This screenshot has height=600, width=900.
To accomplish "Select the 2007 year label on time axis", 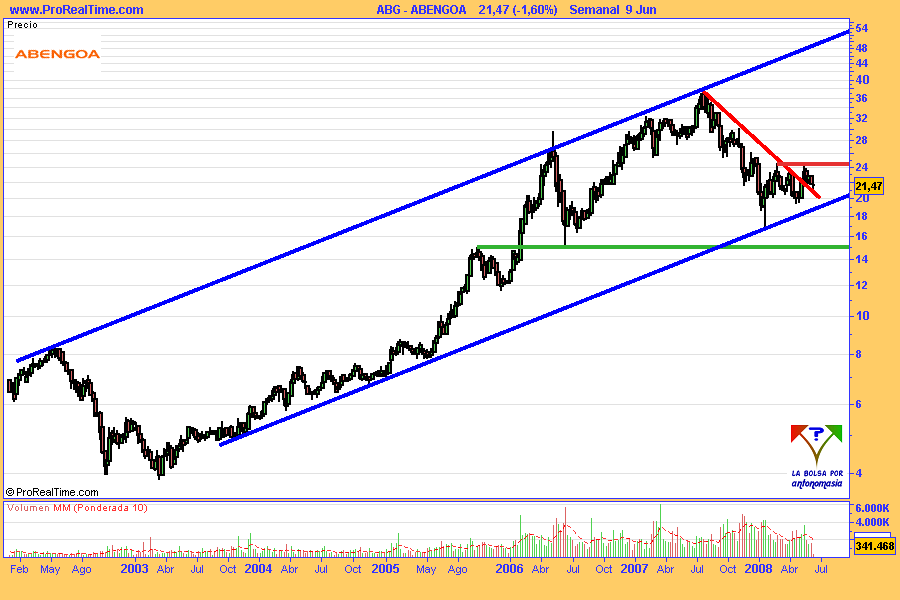I will [x=634, y=569].
